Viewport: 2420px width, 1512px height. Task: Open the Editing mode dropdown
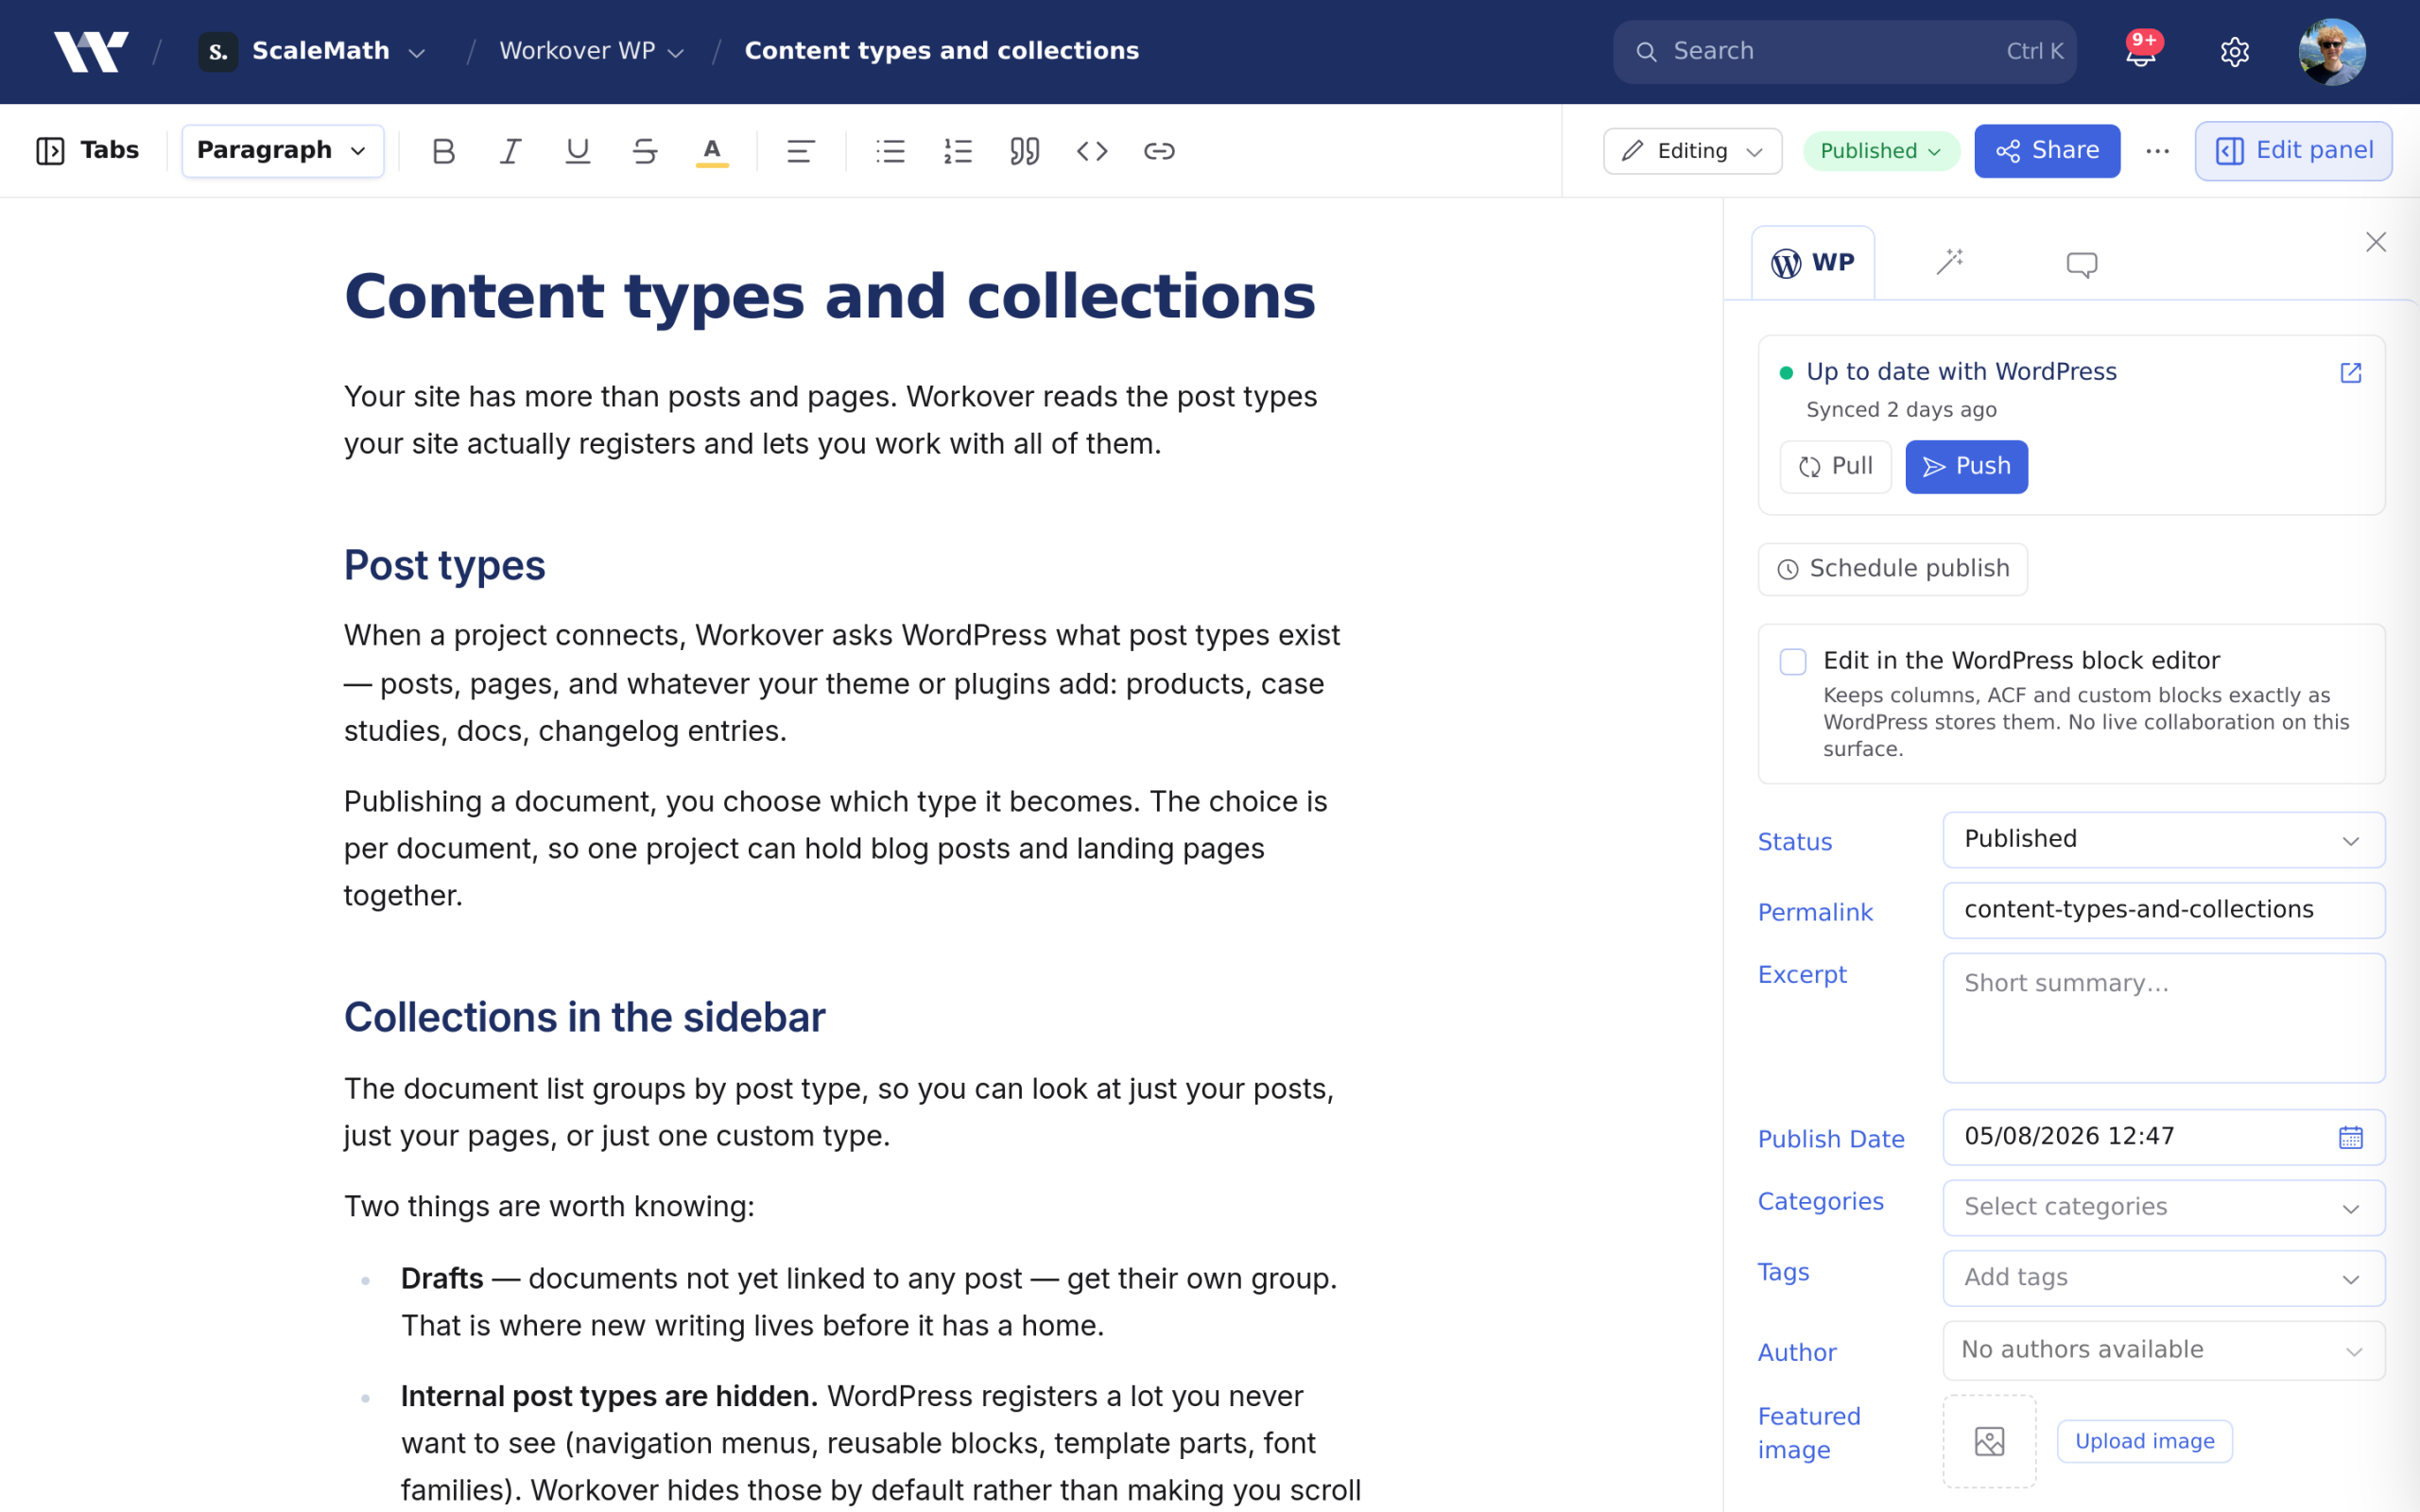pos(1692,151)
